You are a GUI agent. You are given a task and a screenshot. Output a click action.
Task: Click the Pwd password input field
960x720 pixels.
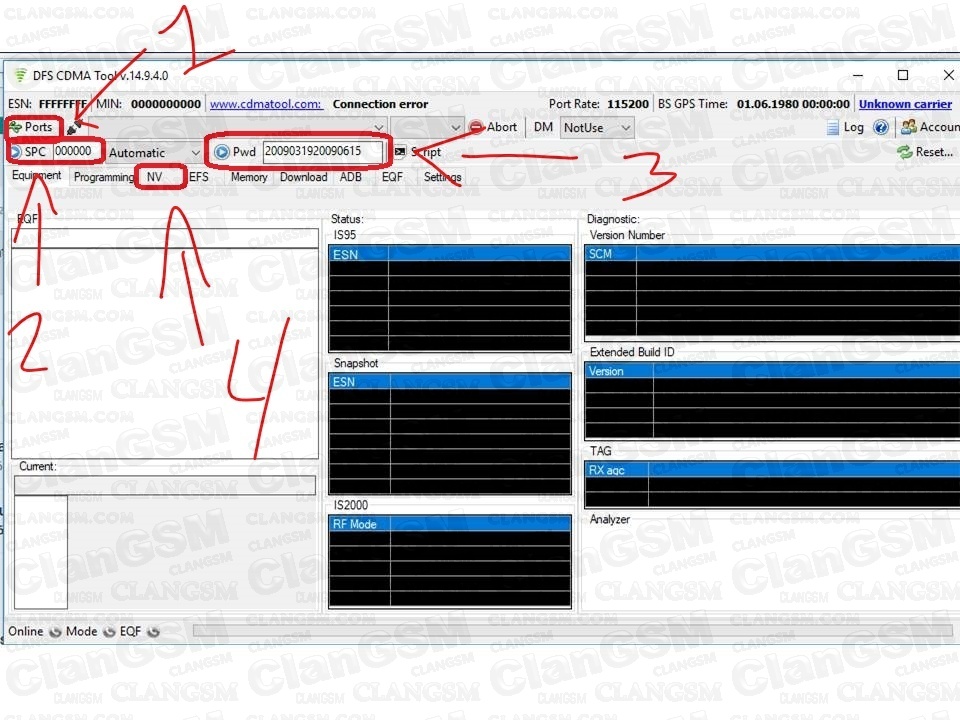[x=323, y=152]
